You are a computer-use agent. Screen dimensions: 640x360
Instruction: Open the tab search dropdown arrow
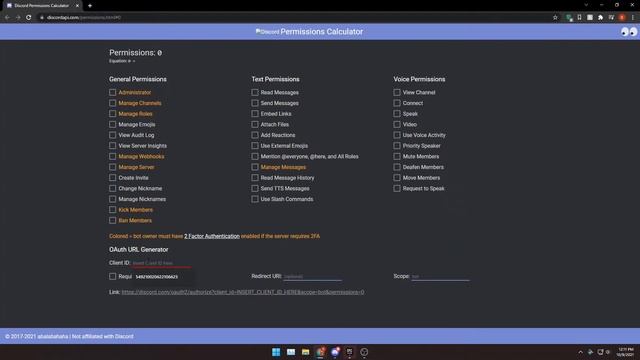pyautogui.click(x=586, y=5)
